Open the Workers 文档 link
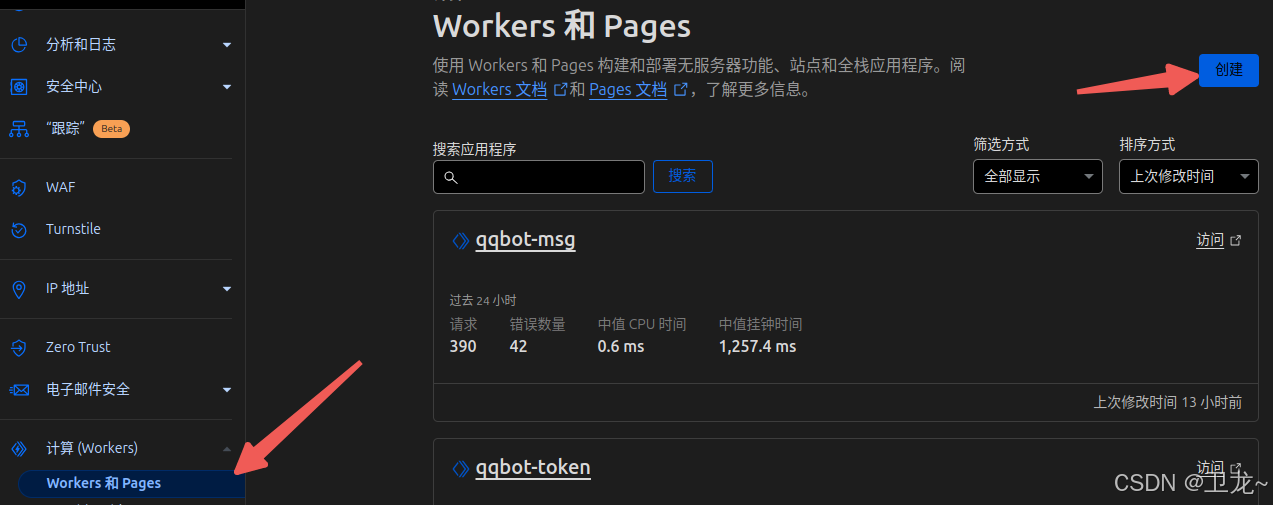Image resolution: width=1273 pixels, height=505 pixels. pyautogui.click(x=500, y=90)
